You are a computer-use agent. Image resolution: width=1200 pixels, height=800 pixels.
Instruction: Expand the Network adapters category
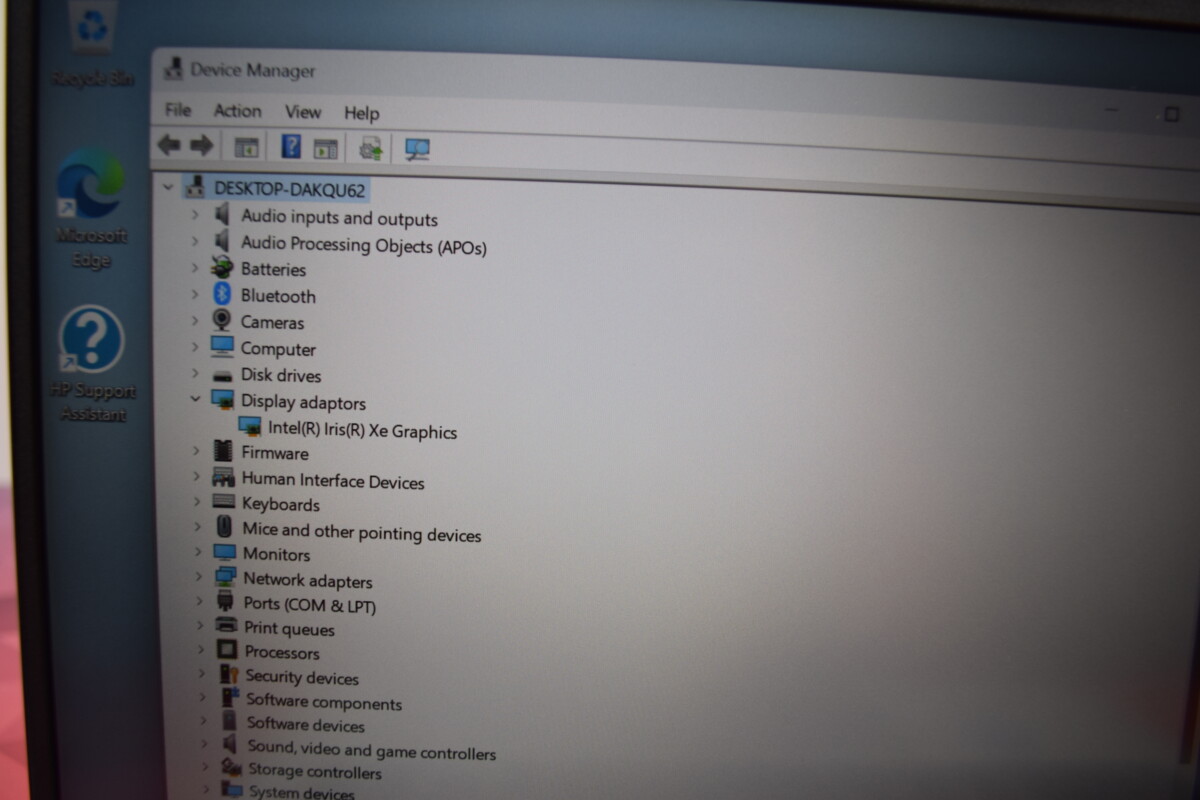click(x=199, y=577)
